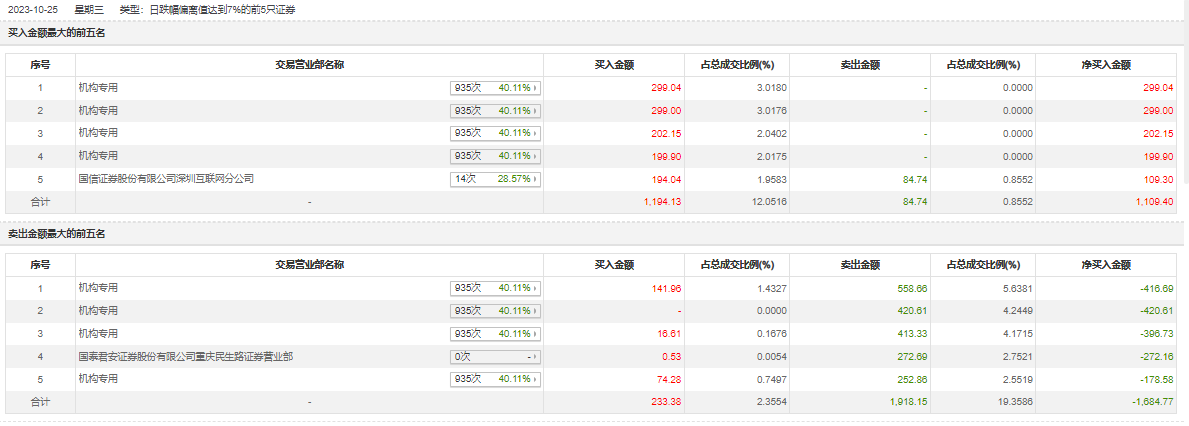1189x426 pixels.
Task: Expand 935次 stats in sell table row 1
Action: (x=495, y=288)
